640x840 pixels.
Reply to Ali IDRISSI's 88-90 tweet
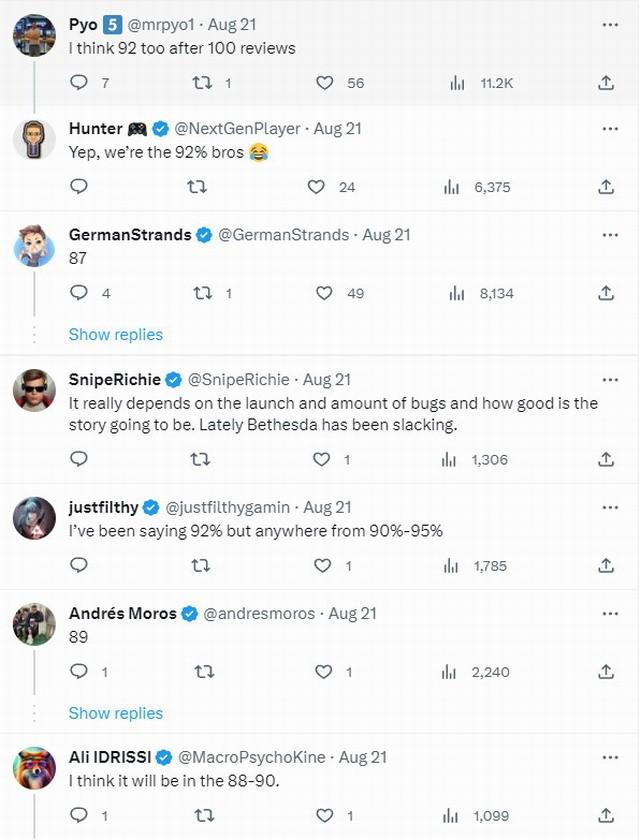(79, 815)
